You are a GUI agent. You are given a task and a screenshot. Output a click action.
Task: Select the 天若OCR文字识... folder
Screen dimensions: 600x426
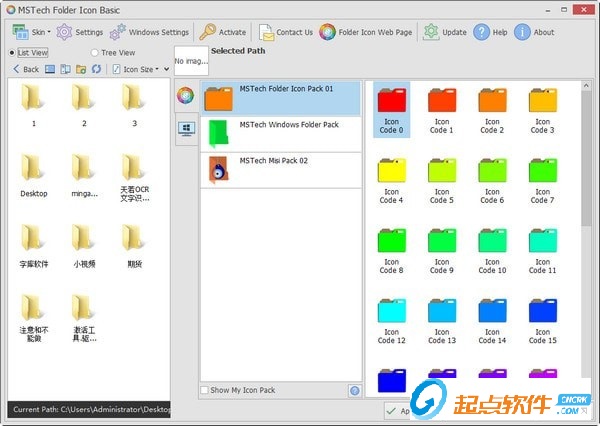pyautogui.click(x=135, y=177)
